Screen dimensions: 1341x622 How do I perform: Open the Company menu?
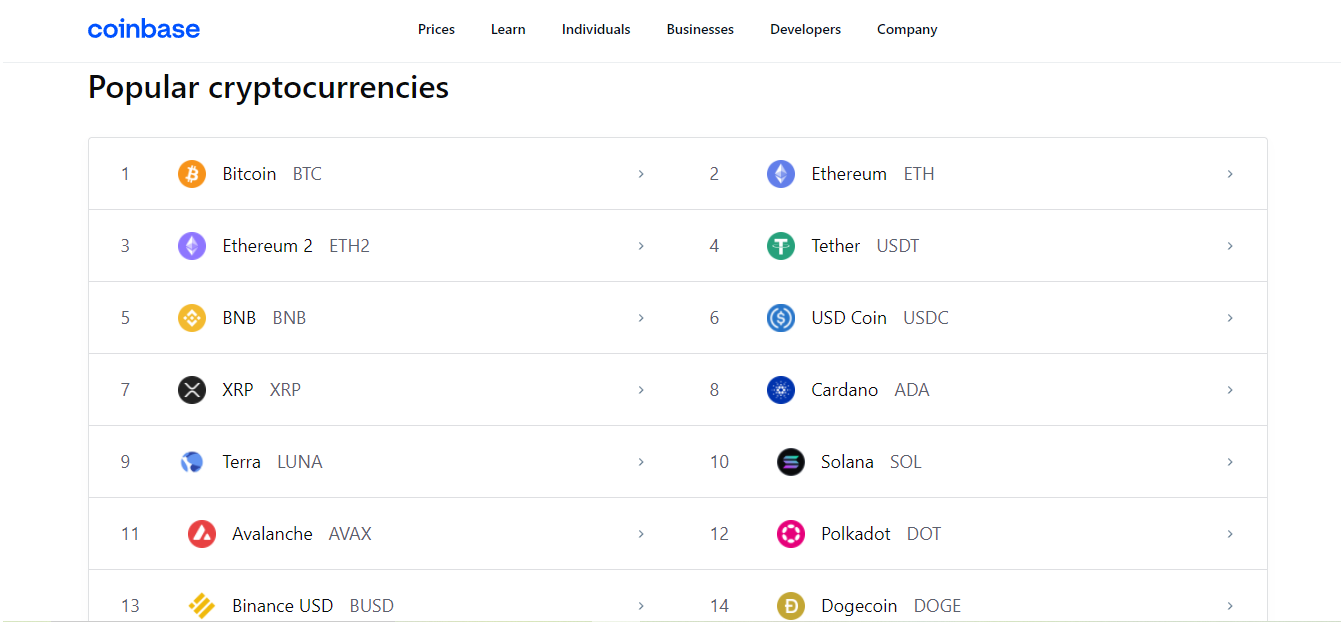point(907,30)
